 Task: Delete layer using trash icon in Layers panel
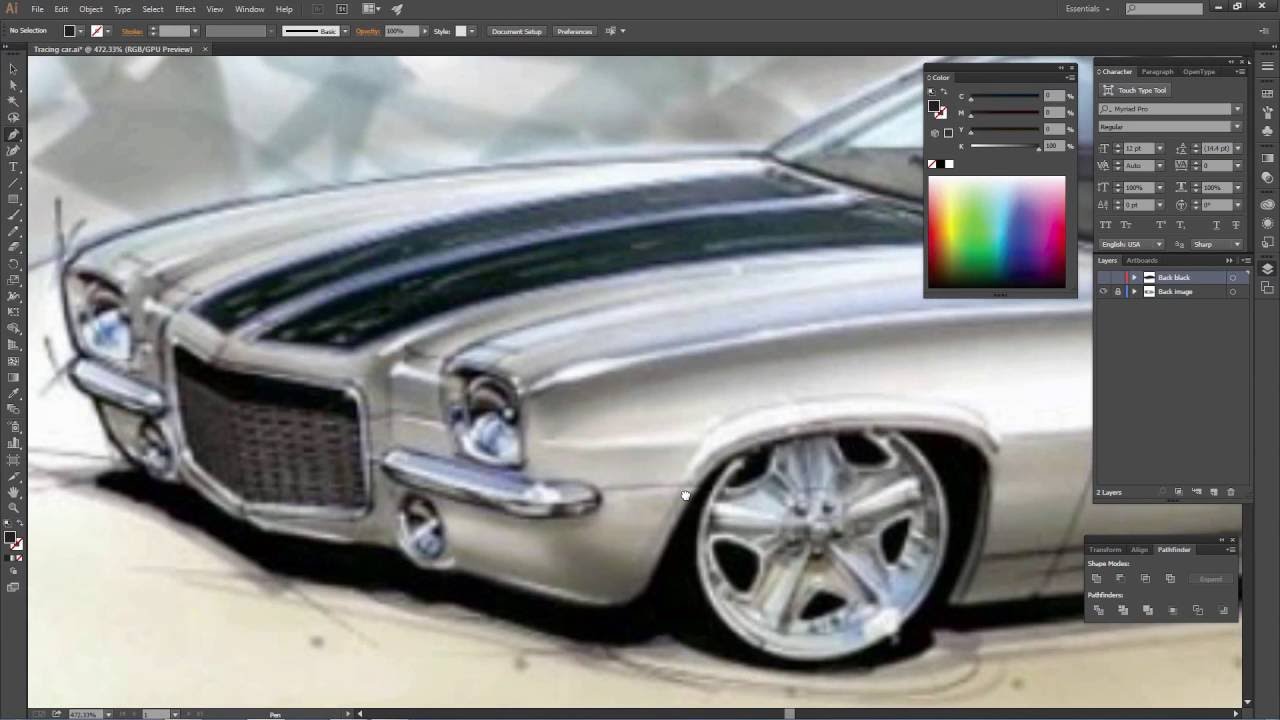[1232, 492]
